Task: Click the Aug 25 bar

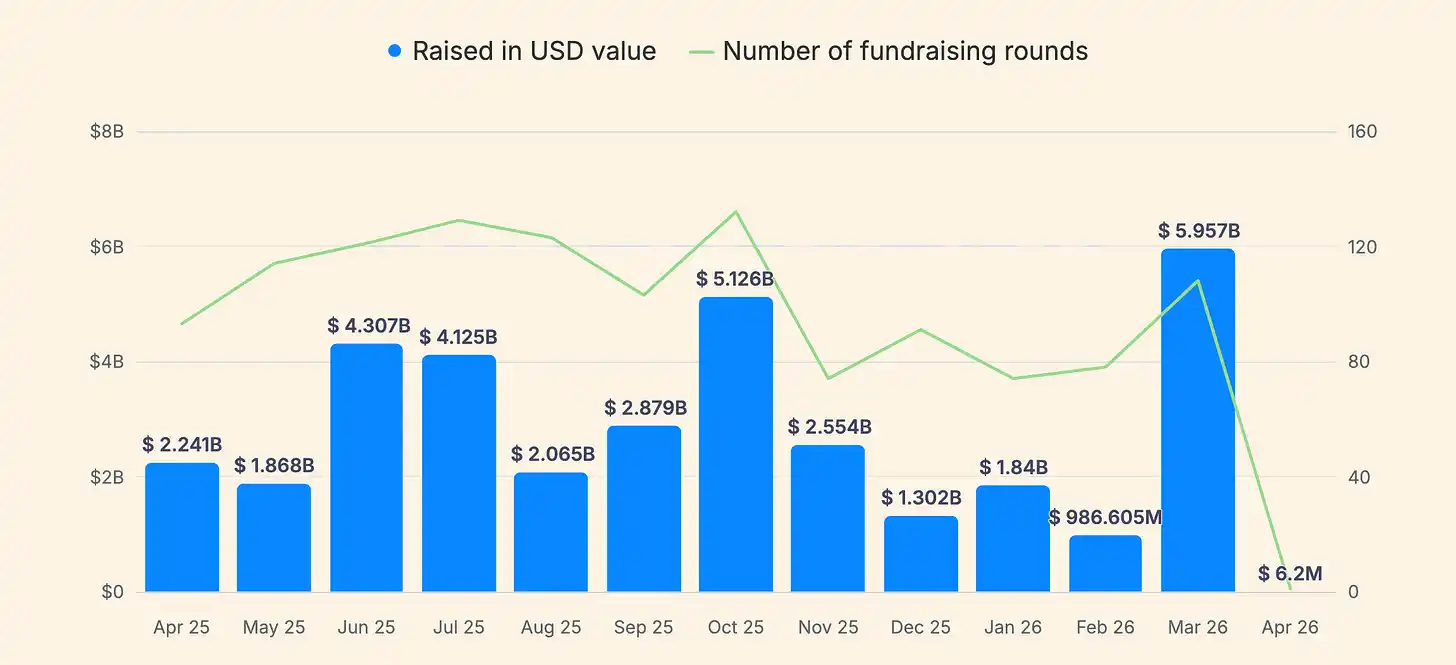Action: tap(551, 532)
